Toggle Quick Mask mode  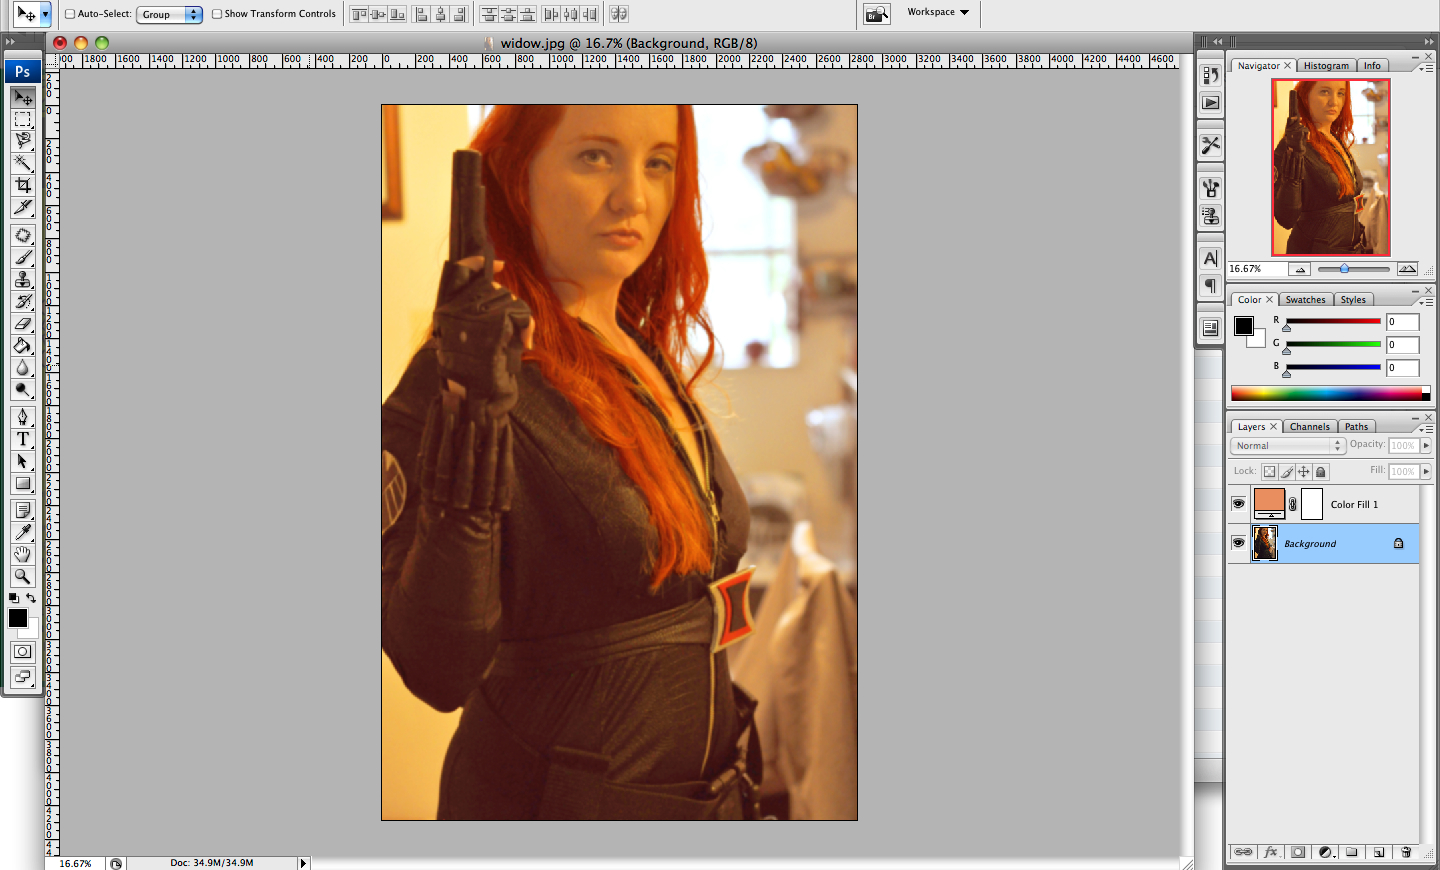23,652
